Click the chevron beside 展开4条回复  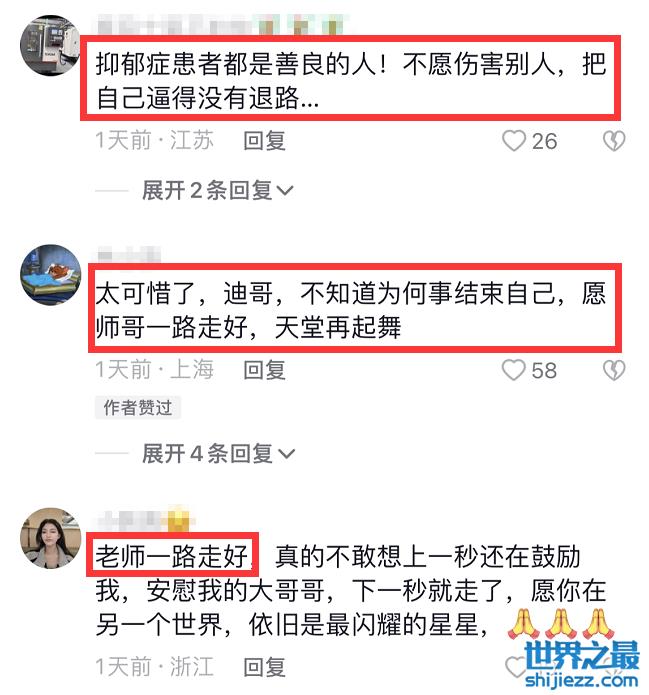tap(286, 454)
